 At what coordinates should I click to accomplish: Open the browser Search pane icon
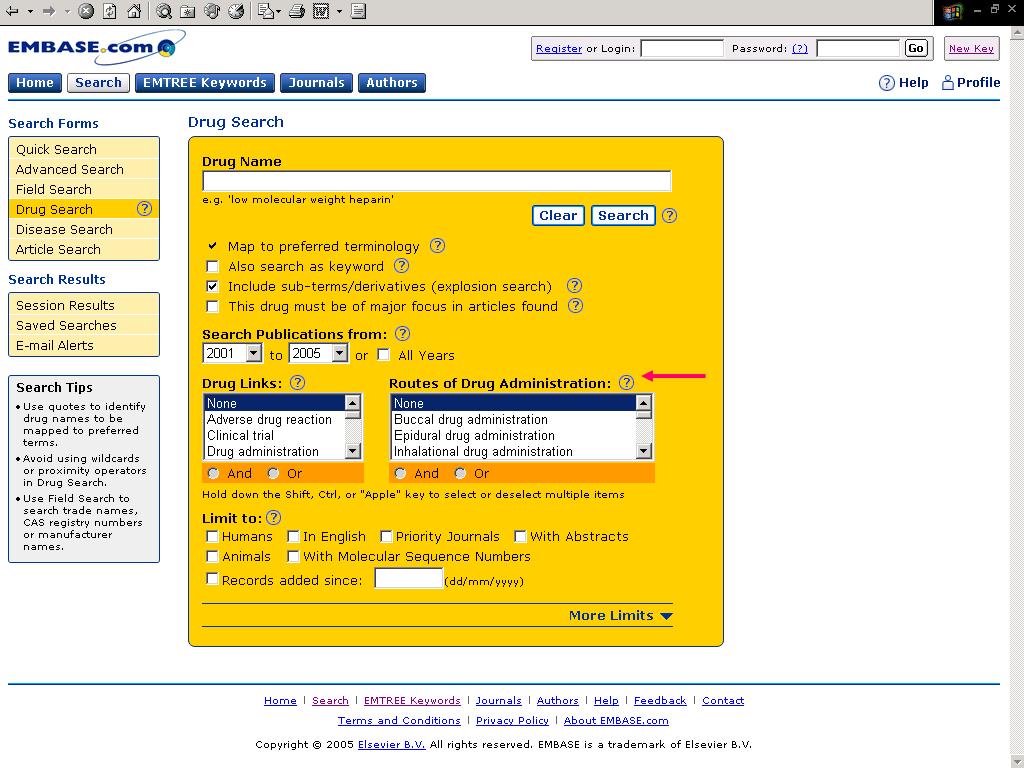click(x=164, y=11)
